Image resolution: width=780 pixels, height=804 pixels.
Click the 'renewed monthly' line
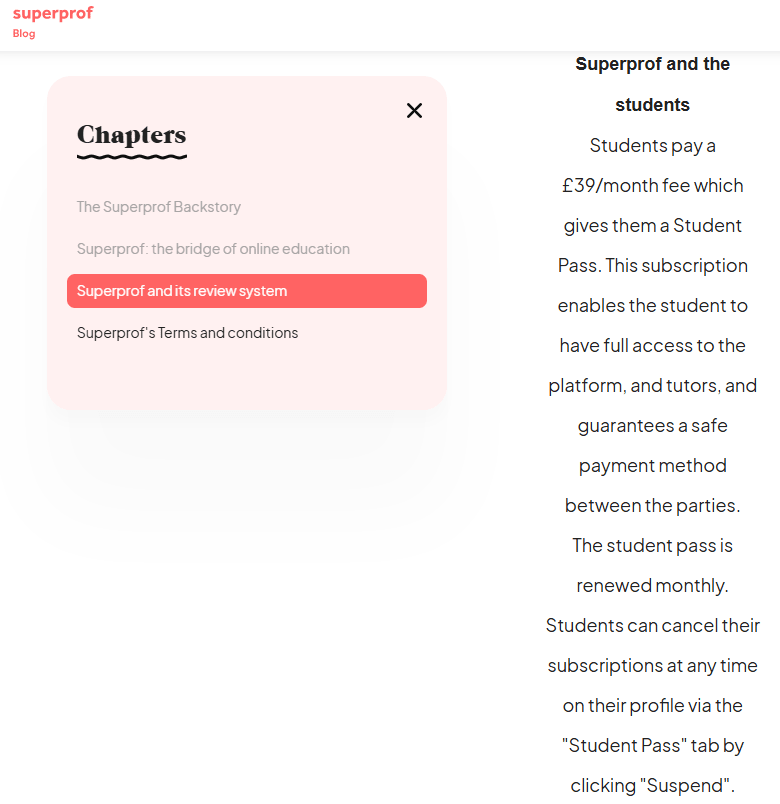tap(652, 585)
